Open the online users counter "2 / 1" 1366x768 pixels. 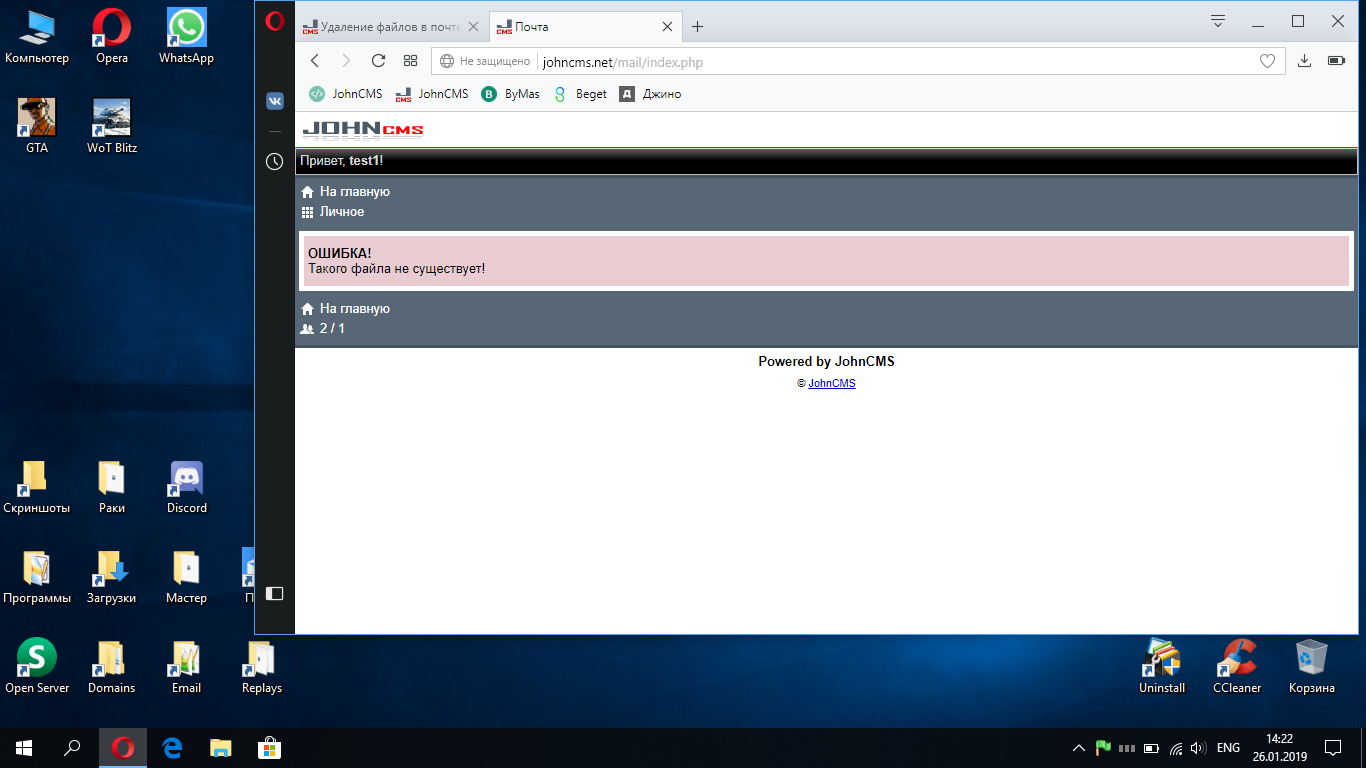(x=332, y=329)
